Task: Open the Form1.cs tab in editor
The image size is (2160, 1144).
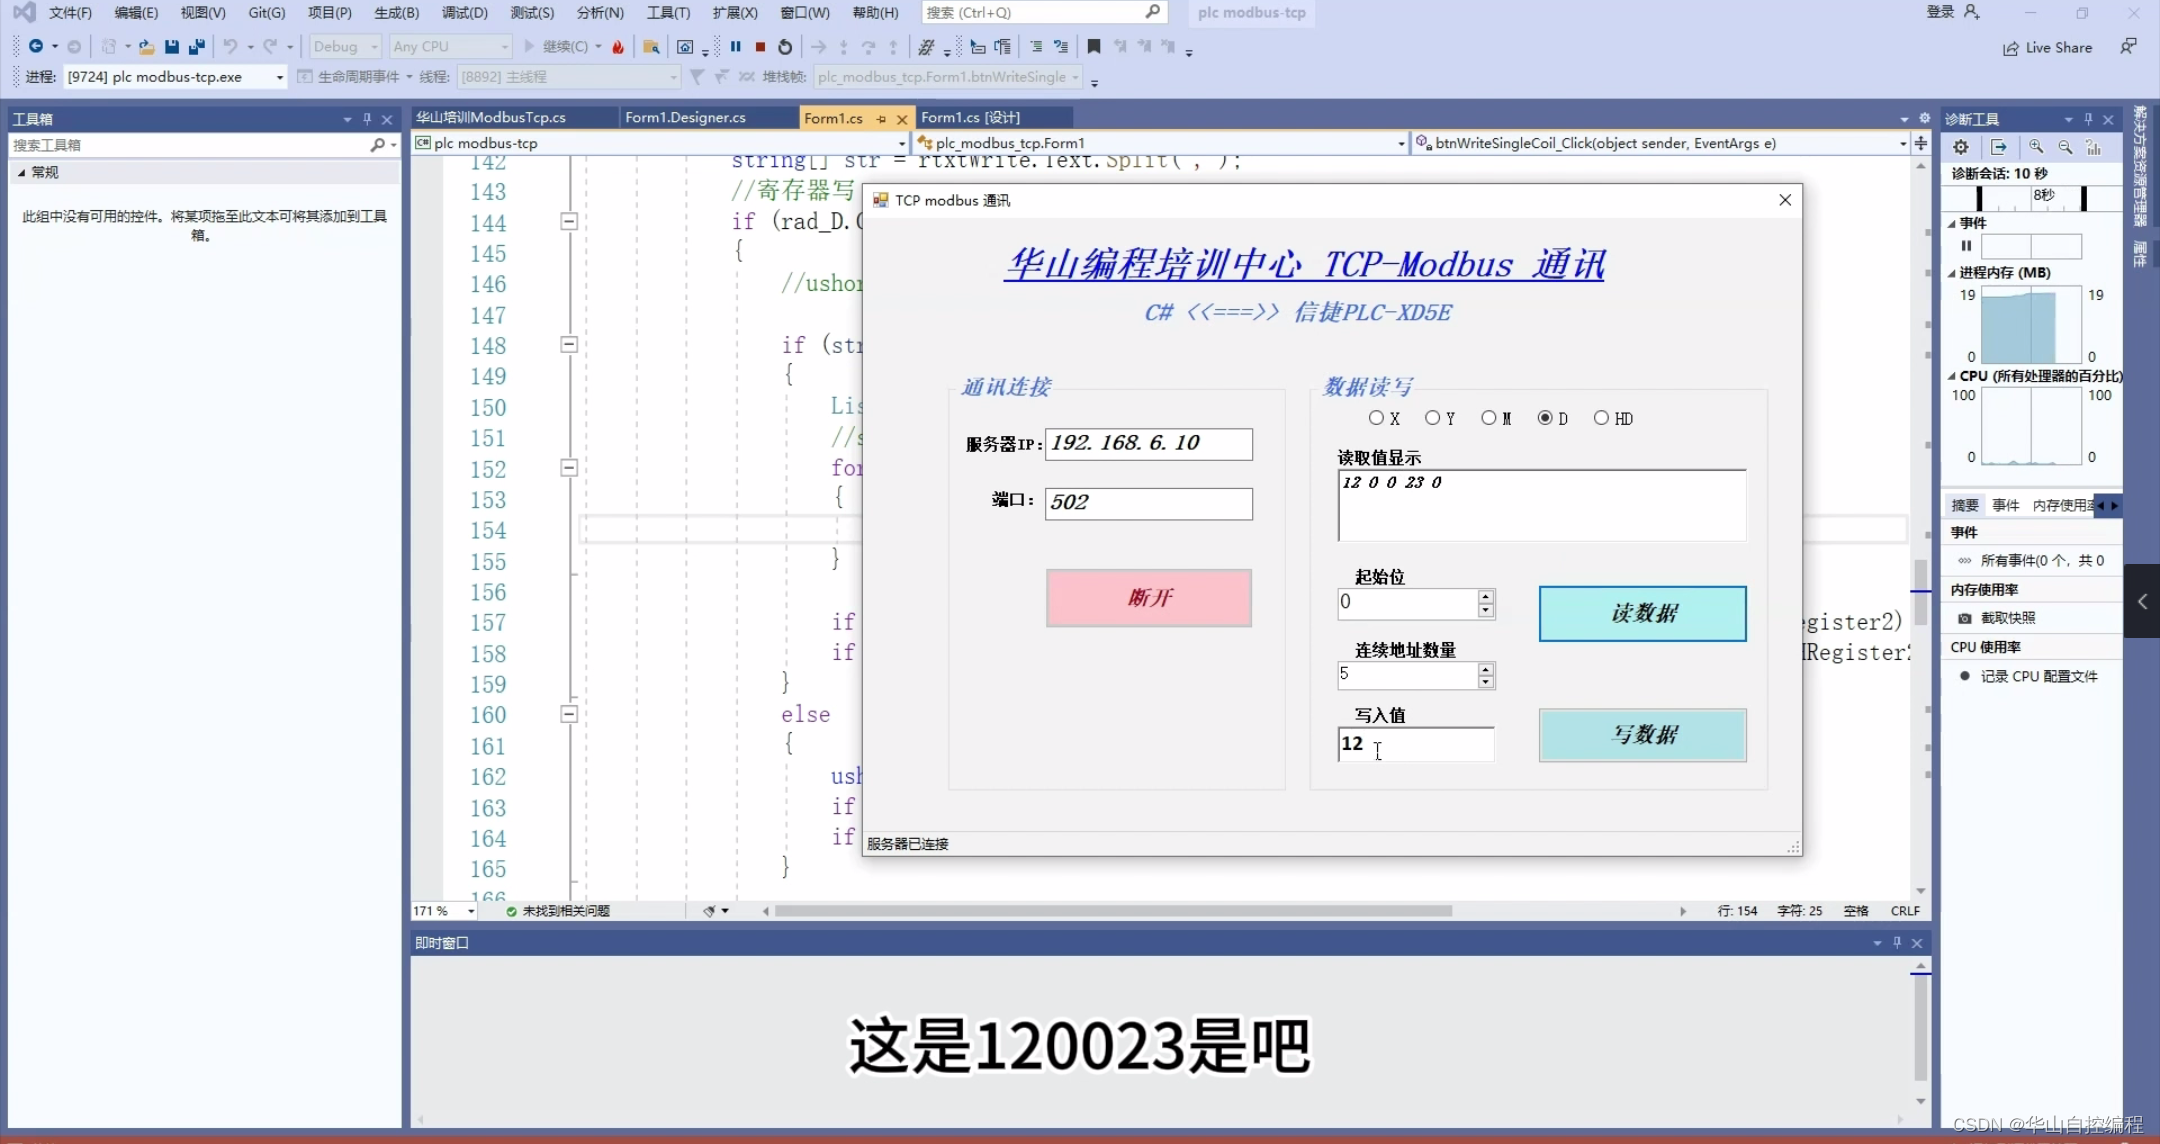Action: (x=833, y=117)
